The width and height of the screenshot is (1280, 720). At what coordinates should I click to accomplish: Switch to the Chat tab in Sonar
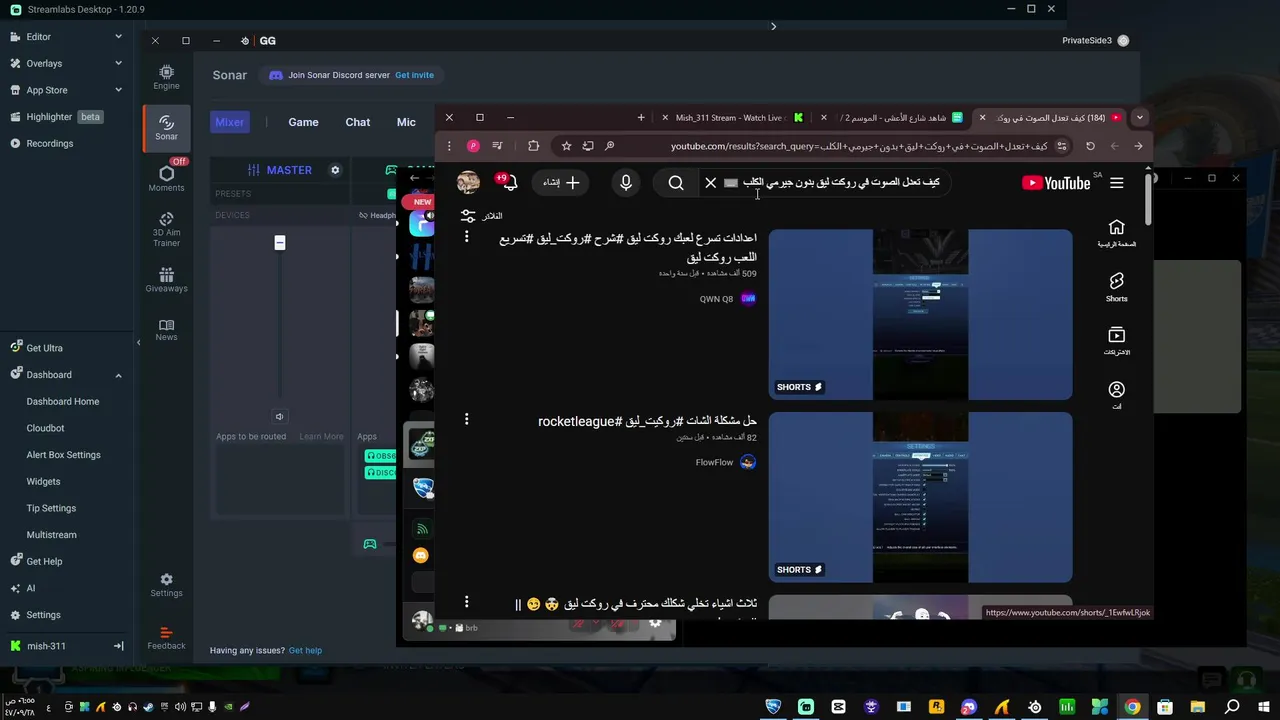coord(358,122)
